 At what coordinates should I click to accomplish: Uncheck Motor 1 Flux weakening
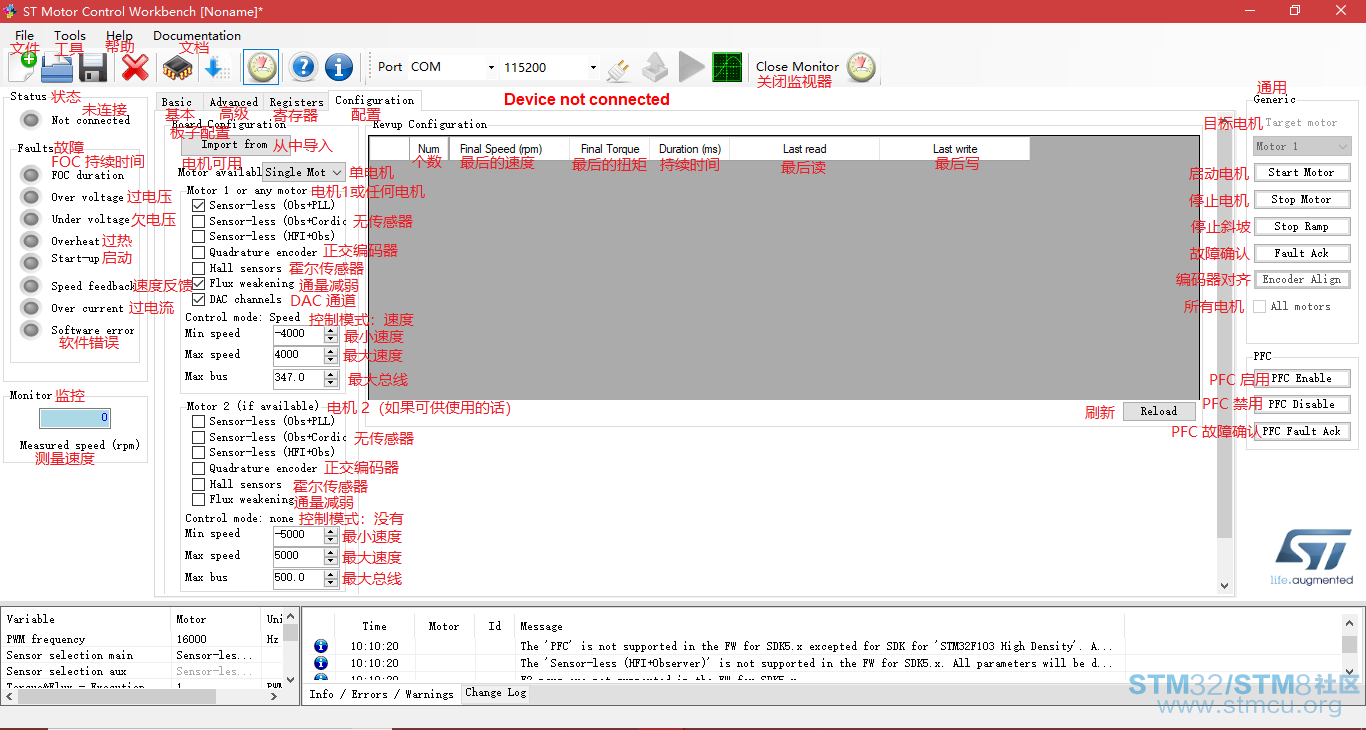click(x=199, y=283)
